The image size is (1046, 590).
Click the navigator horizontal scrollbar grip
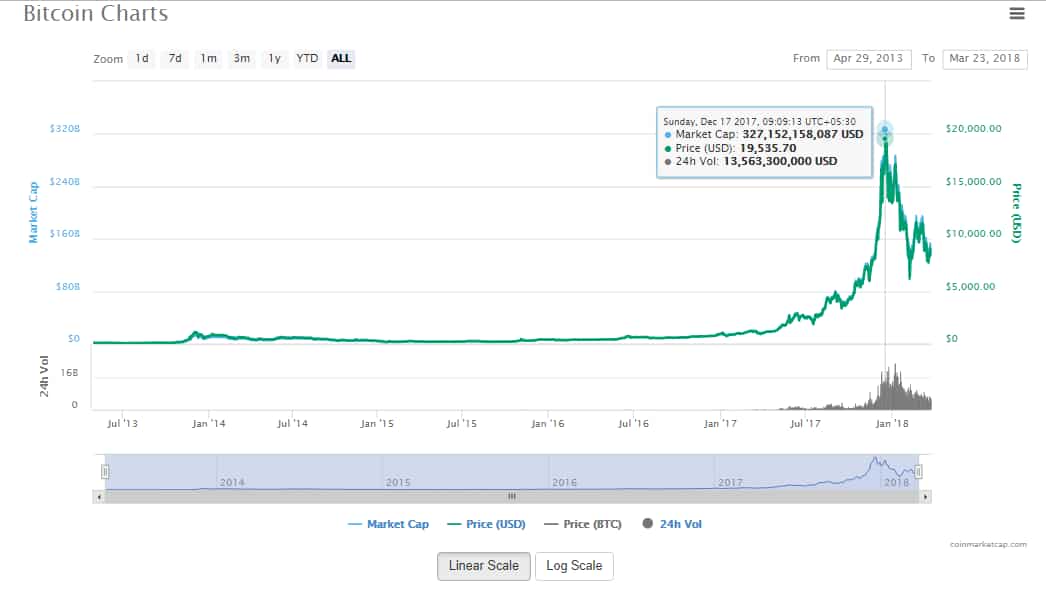pyautogui.click(x=512, y=497)
